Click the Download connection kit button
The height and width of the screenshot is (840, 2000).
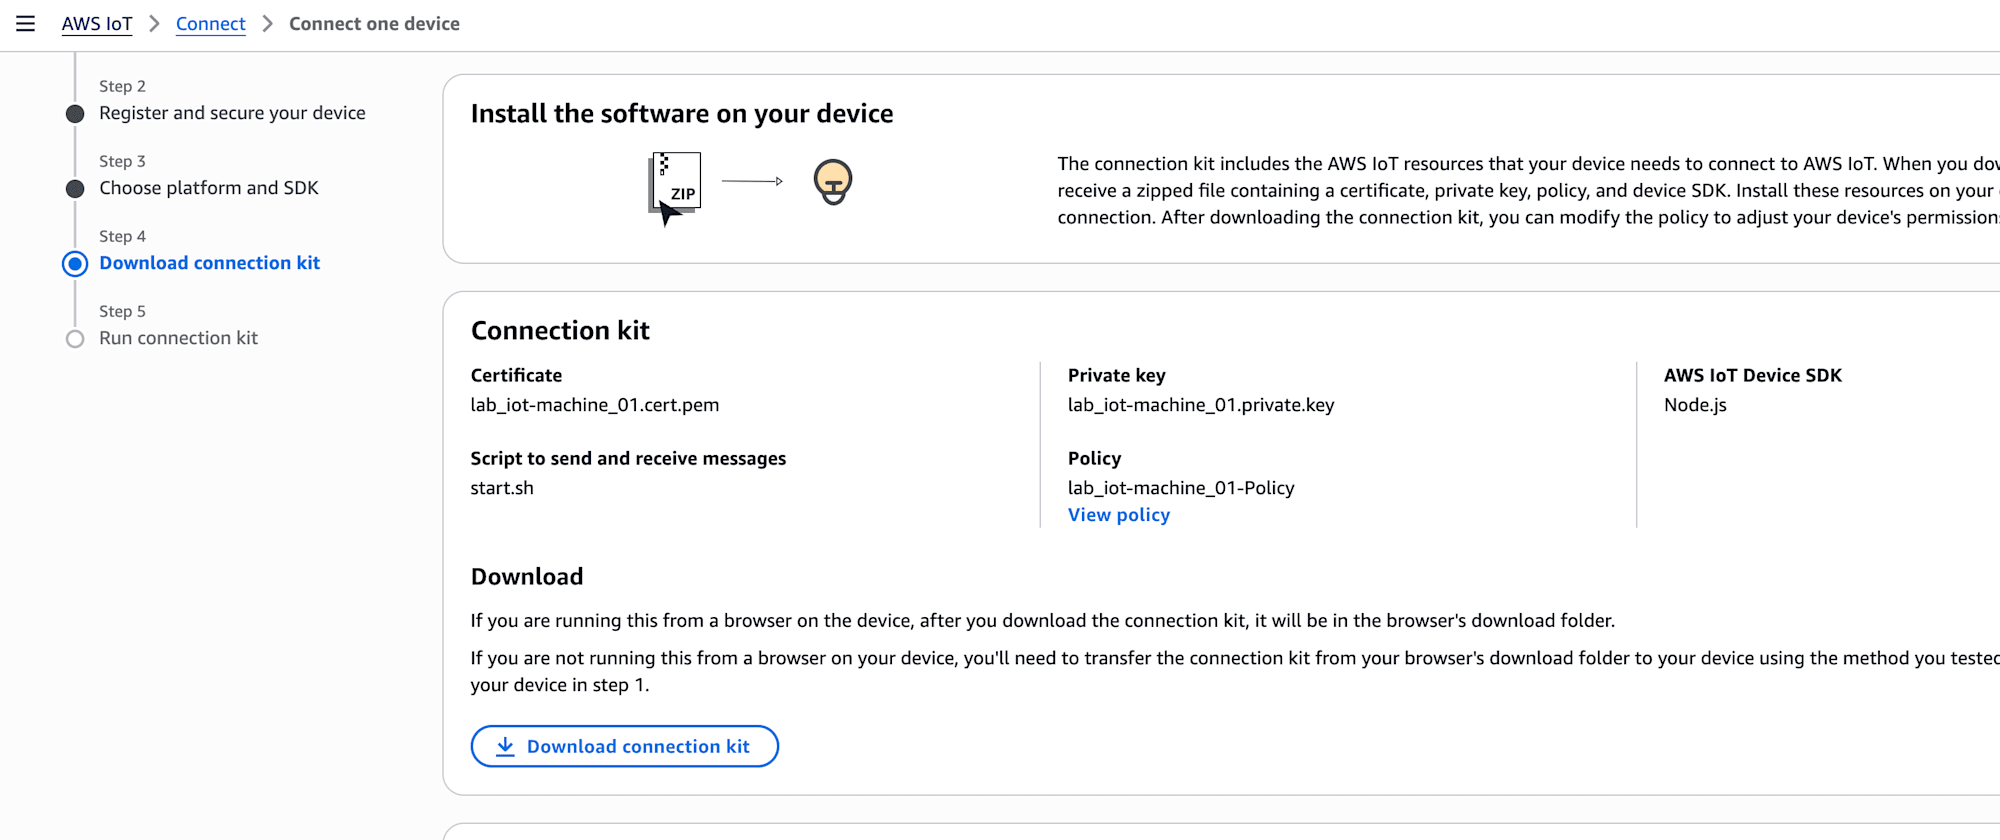click(x=624, y=747)
